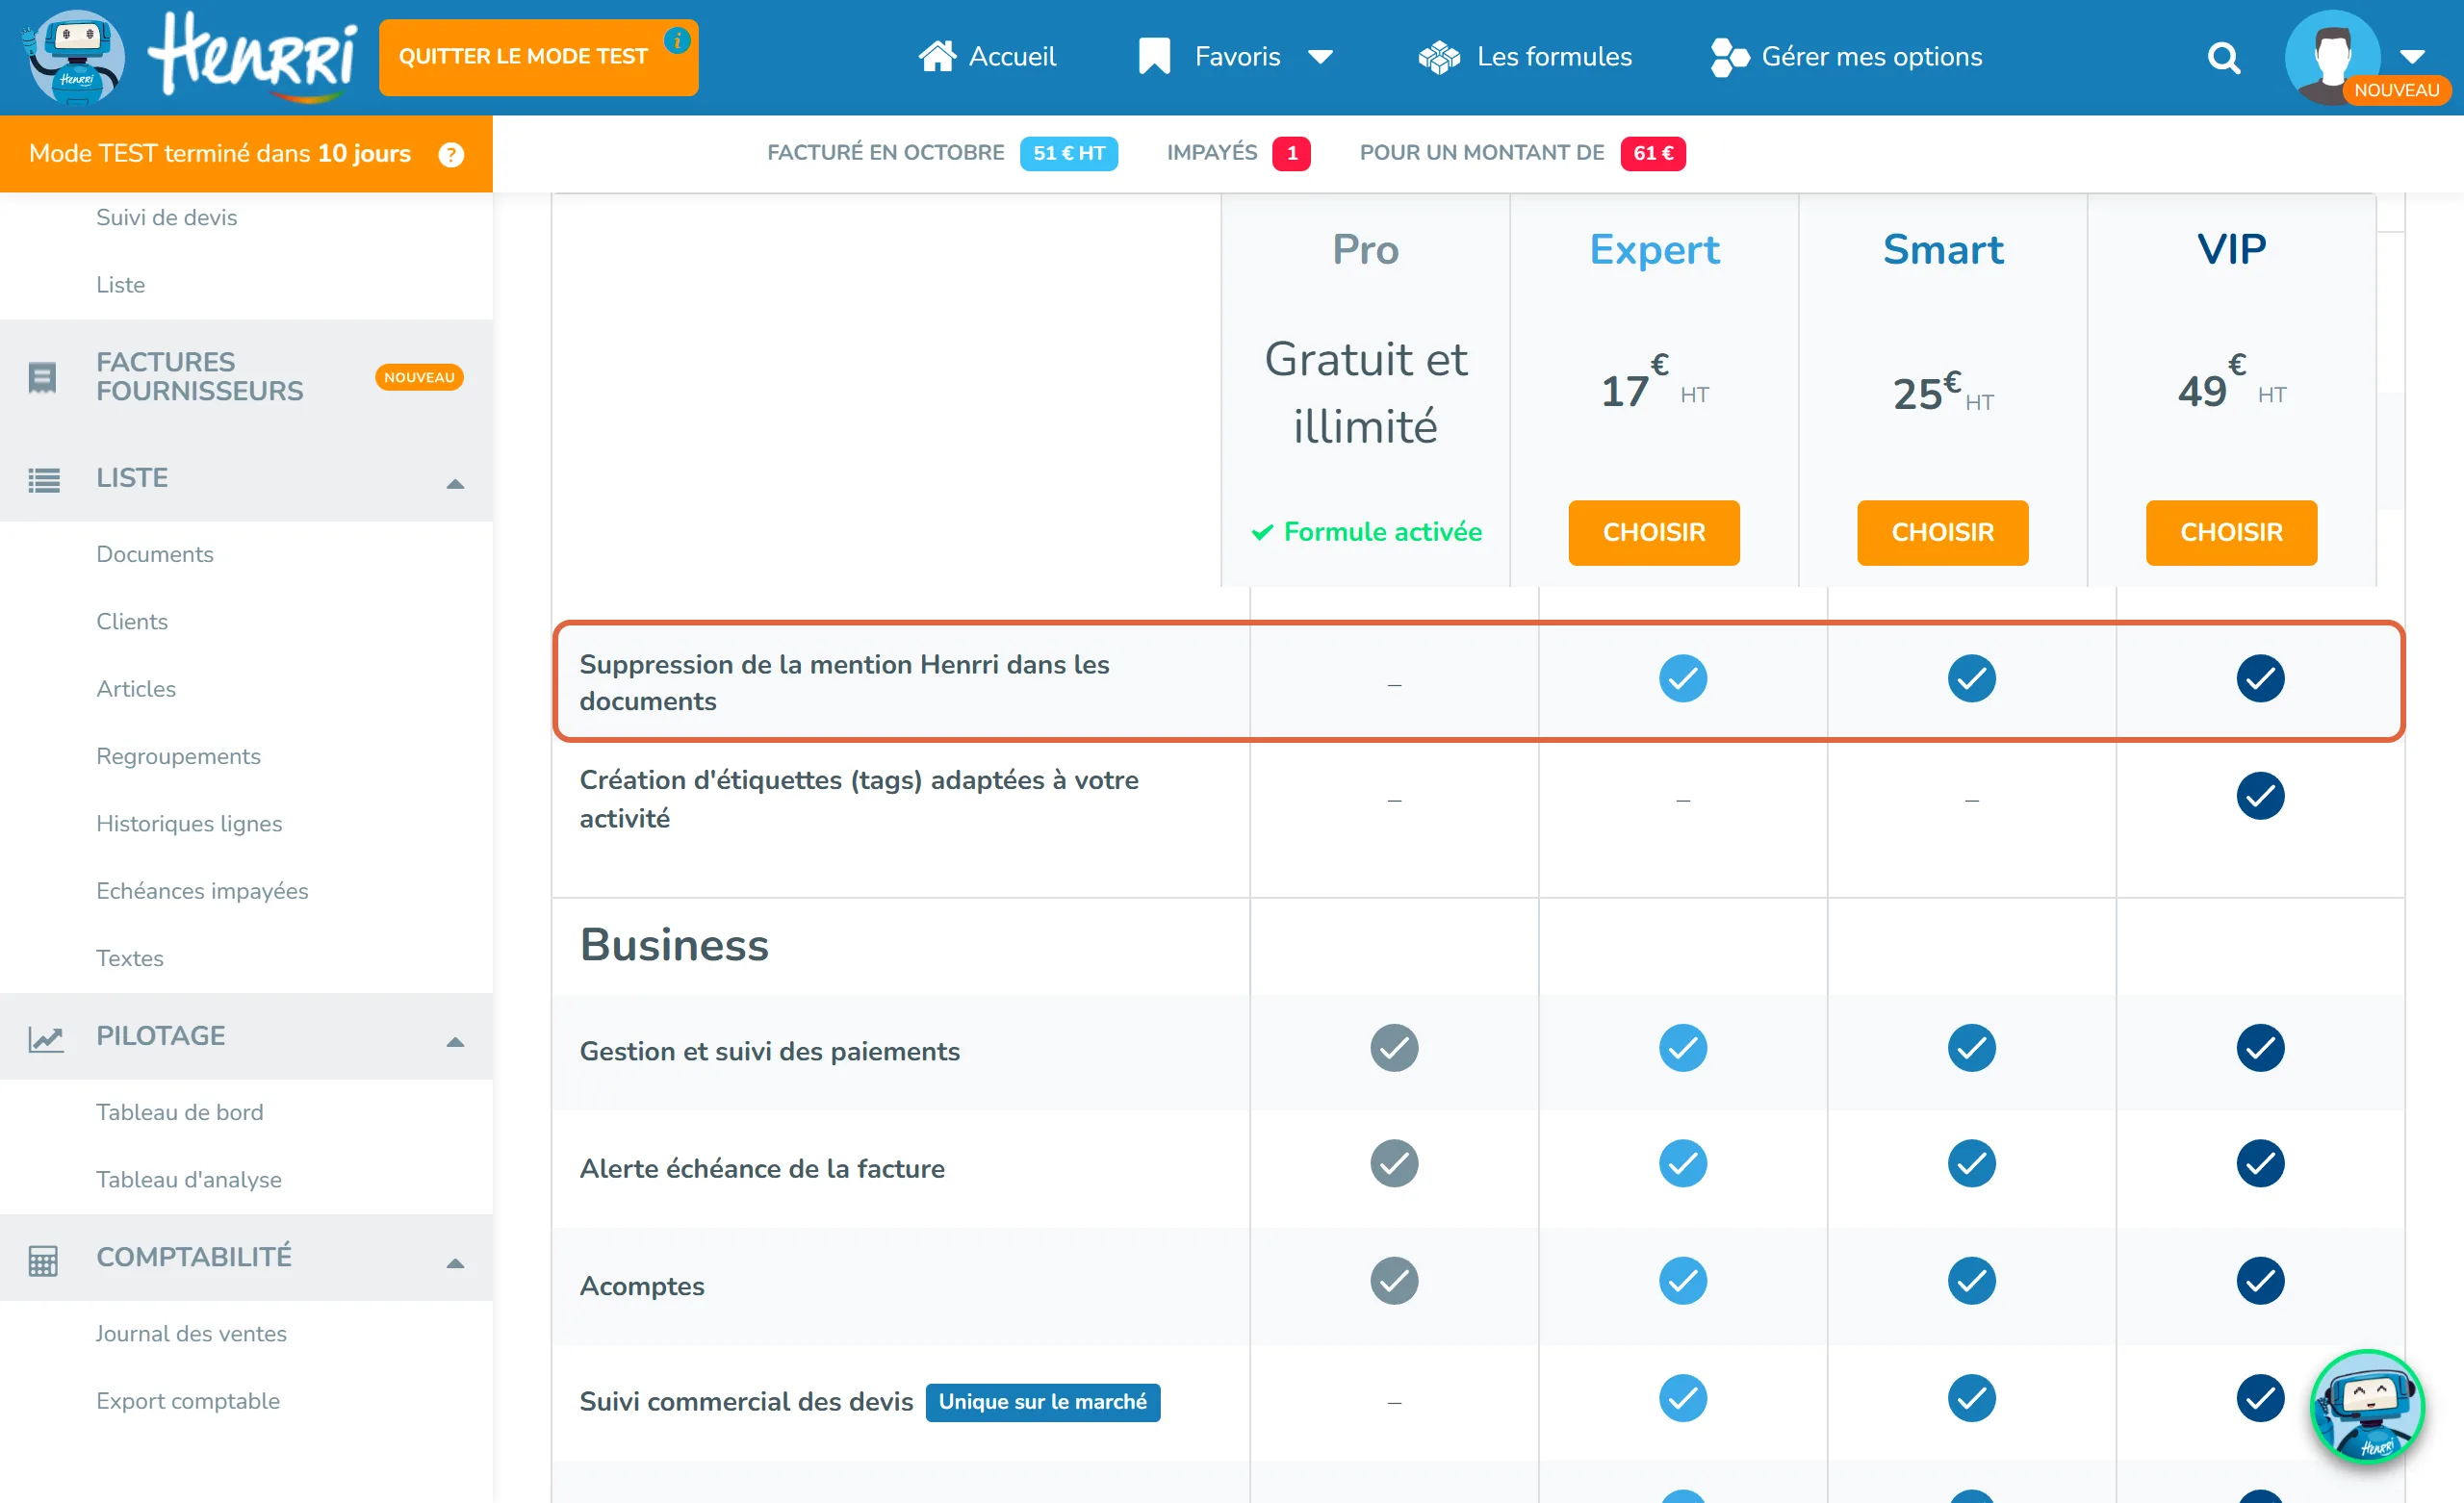Click the Liste section list icon
Image resolution: width=2464 pixels, height=1503 pixels.
(44, 480)
